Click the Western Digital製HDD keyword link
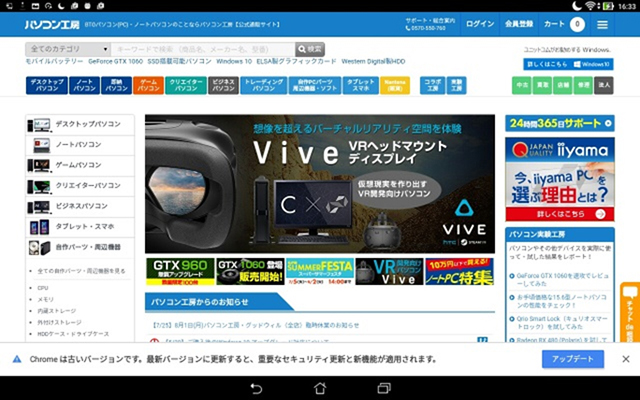The height and width of the screenshot is (400, 640). (x=373, y=62)
